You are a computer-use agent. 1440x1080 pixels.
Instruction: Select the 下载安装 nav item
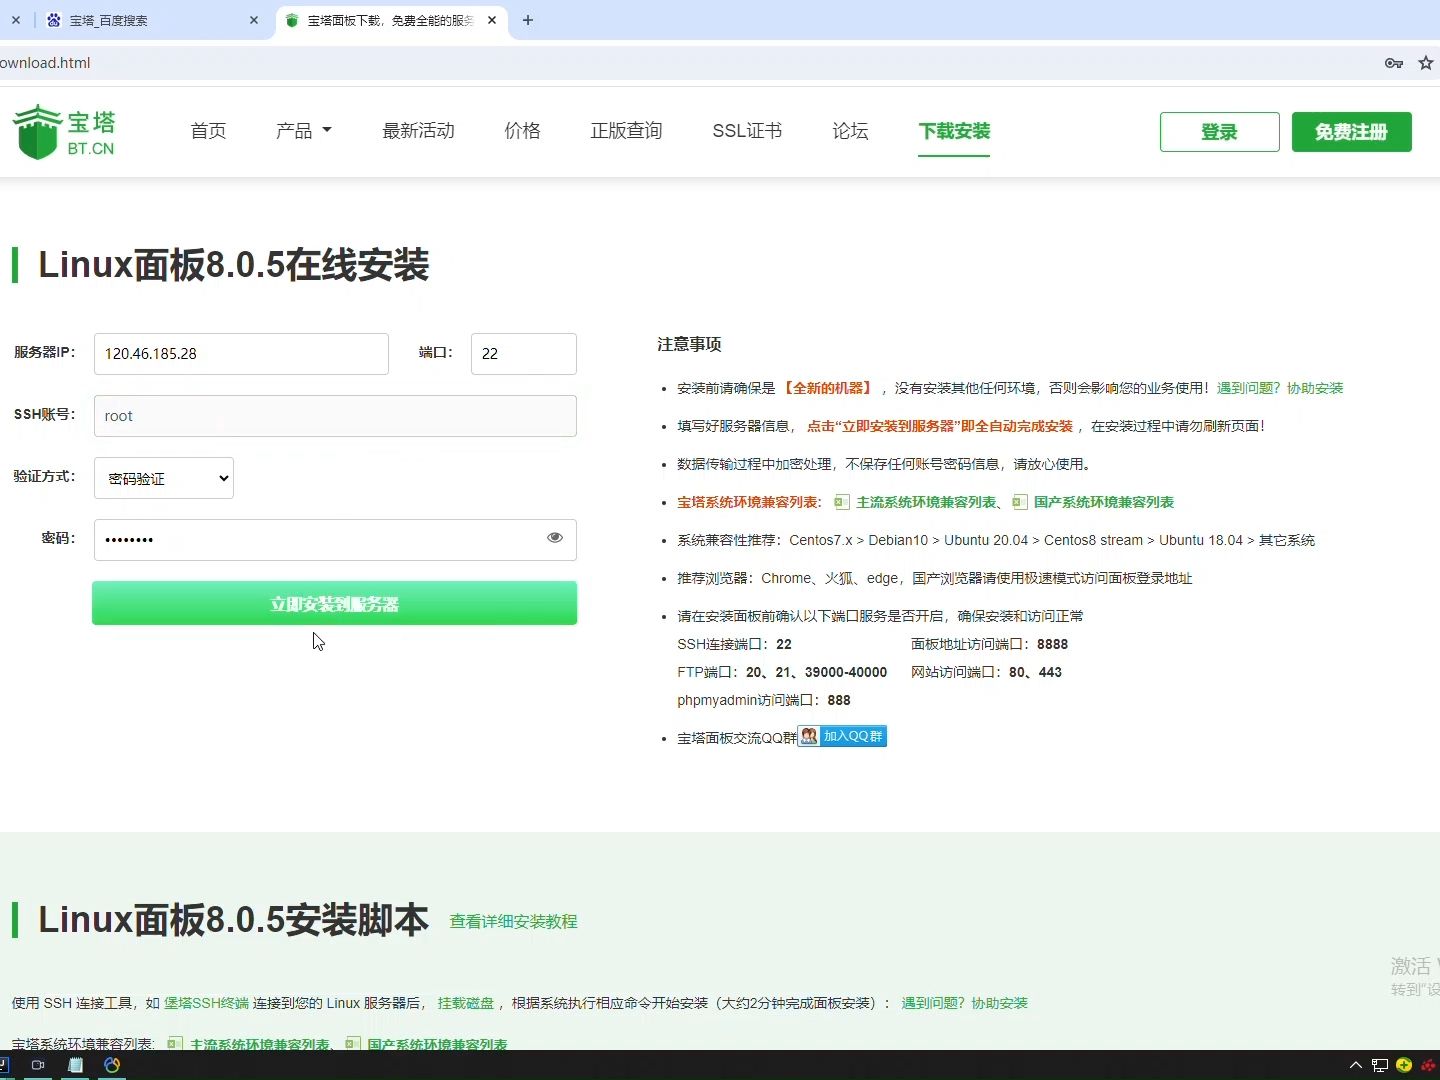pos(954,131)
